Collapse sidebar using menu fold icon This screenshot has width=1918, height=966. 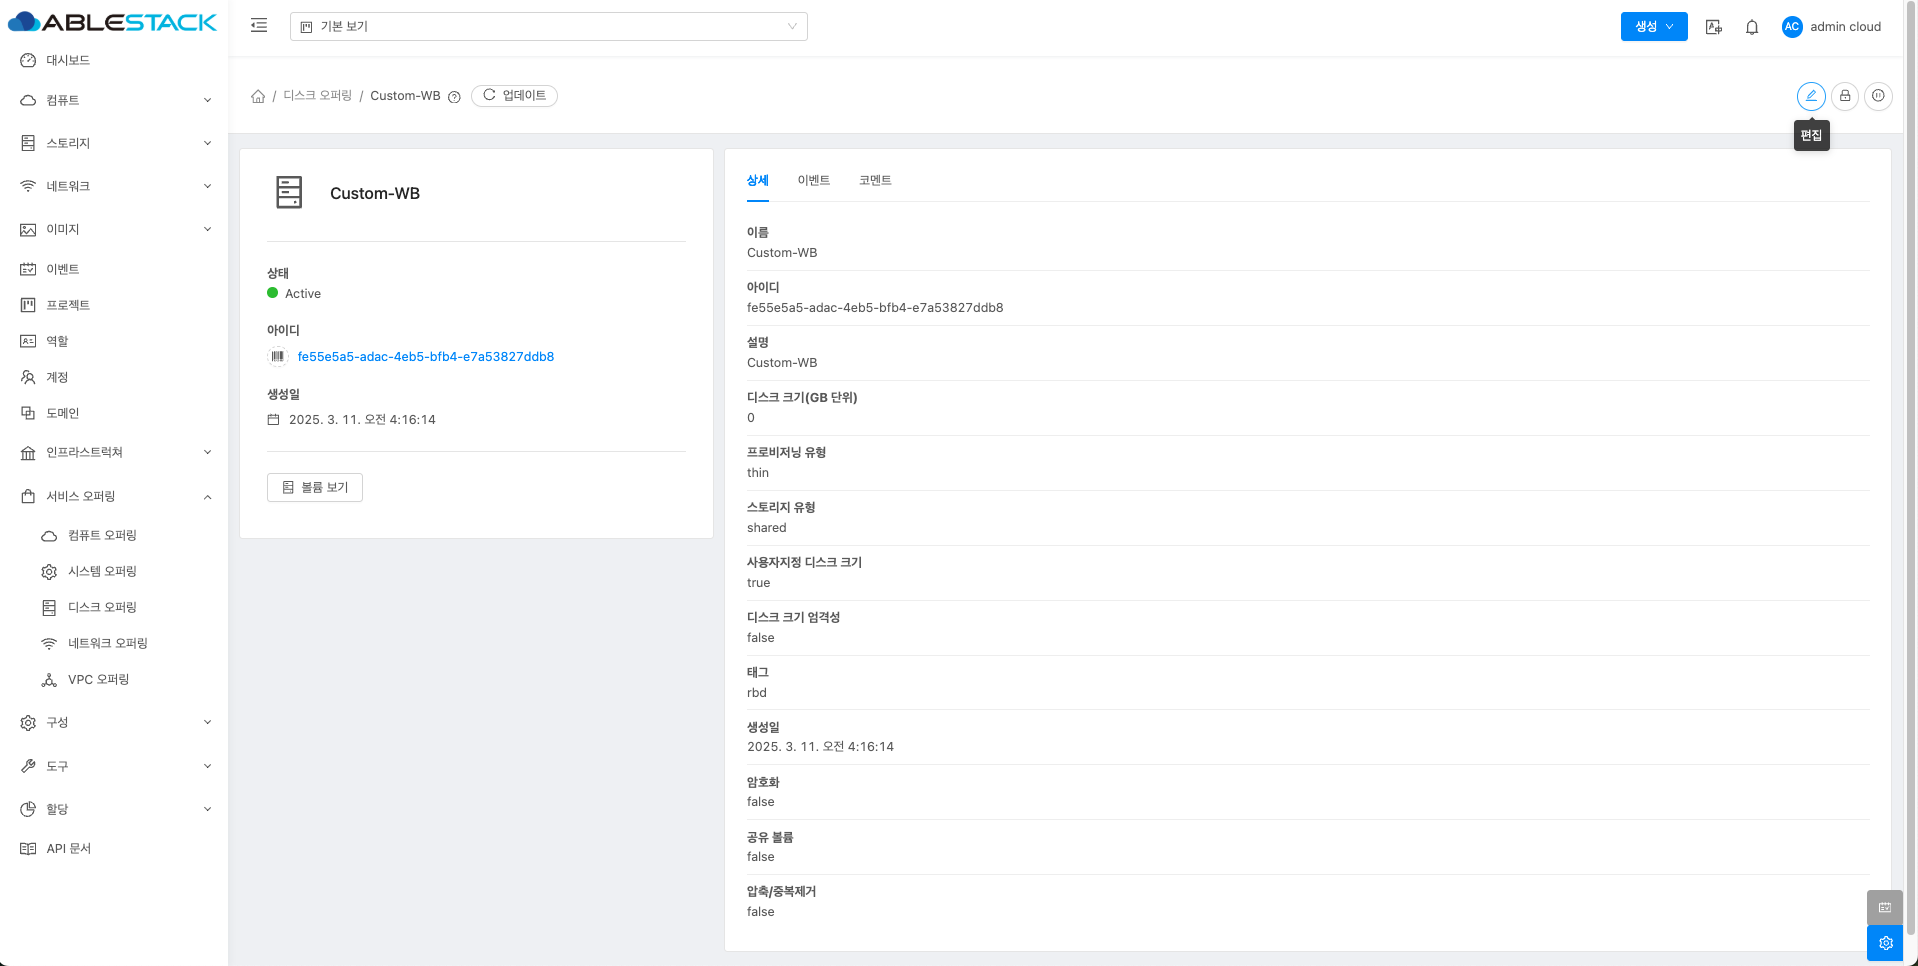[259, 26]
